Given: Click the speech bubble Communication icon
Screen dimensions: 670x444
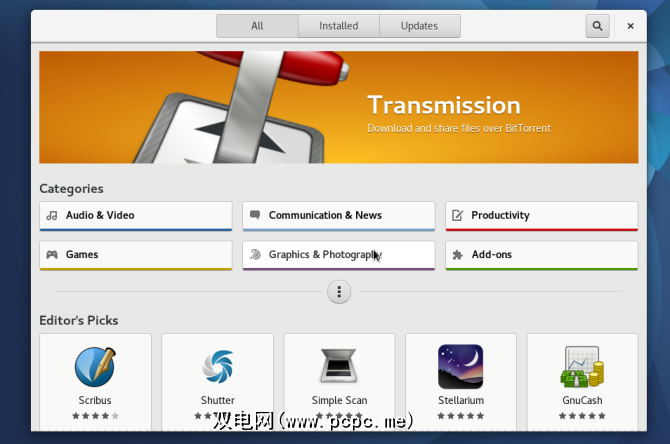Looking at the screenshot, I should tap(255, 215).
